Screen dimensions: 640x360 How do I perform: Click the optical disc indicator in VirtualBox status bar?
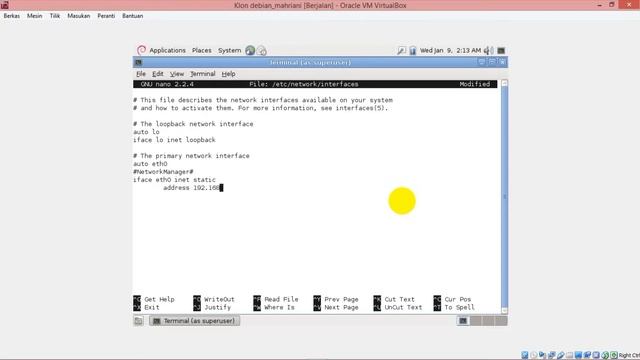click(x=533, y=355)
